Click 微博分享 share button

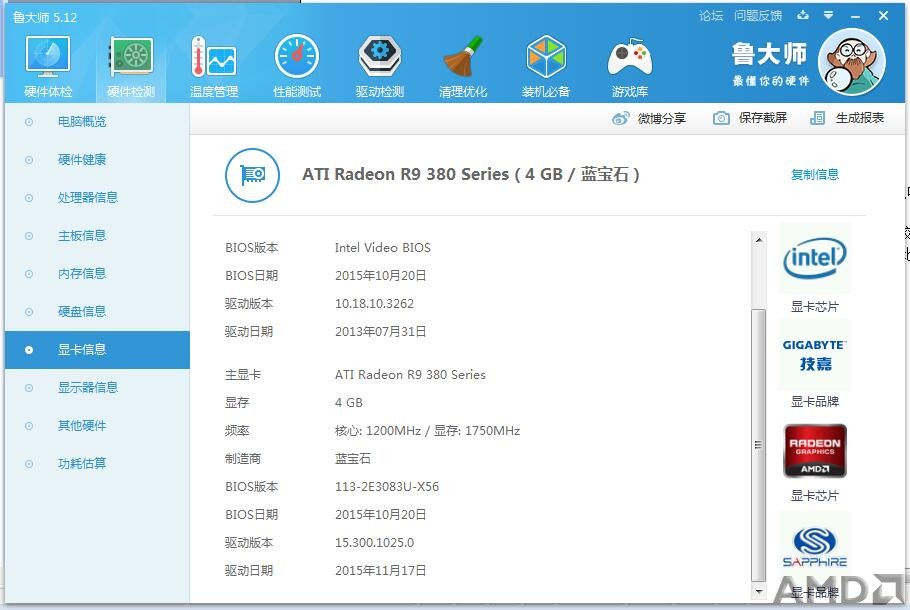pyautogui.click(x=649, y=118)
